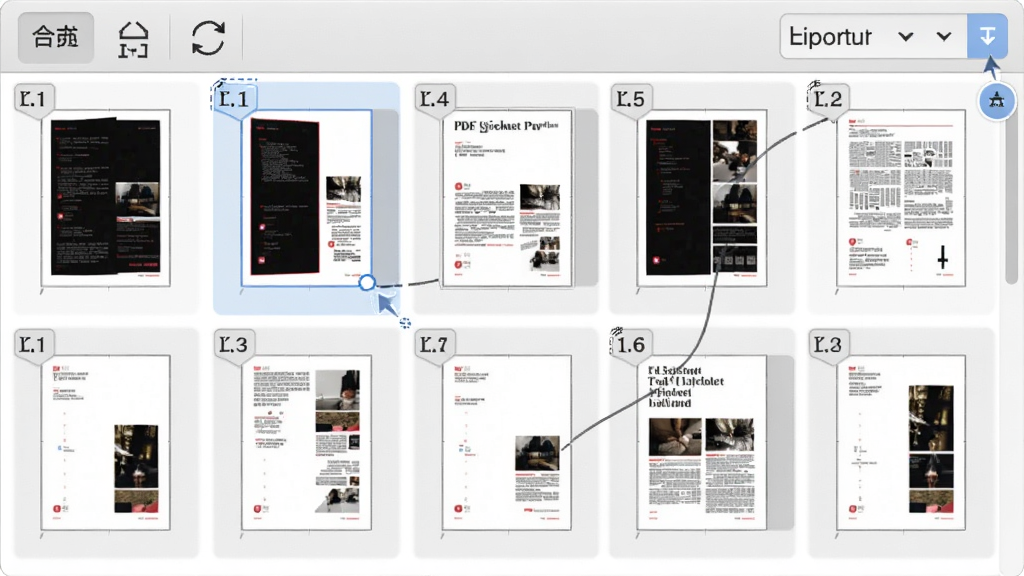Select the L.3 page with mostly blank left side
1024x576 pixels.
click(901, 443)
